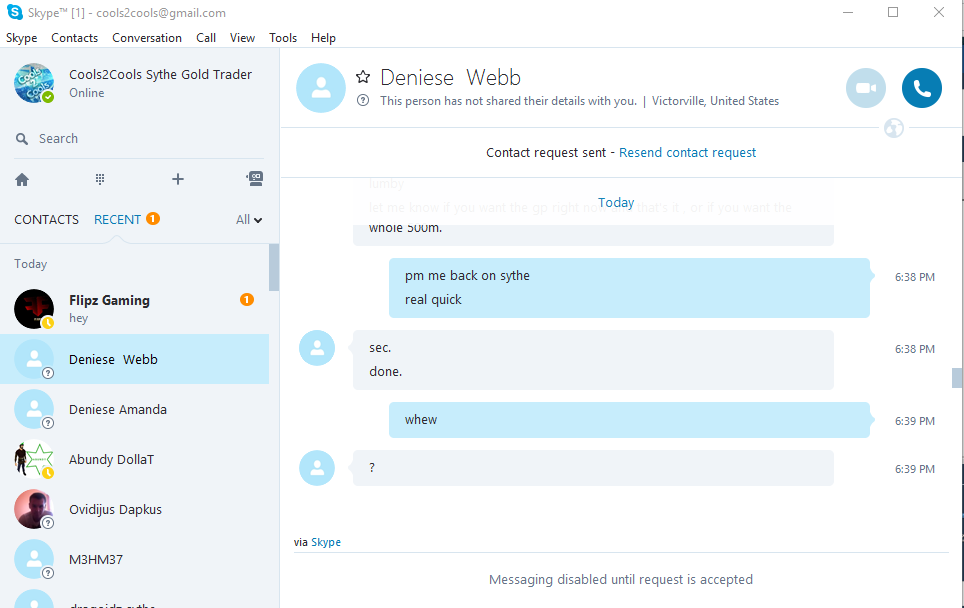The image size is (964, 608).
Task: Open the View menu
Action: pyautogui.click(x=242, y=38)
